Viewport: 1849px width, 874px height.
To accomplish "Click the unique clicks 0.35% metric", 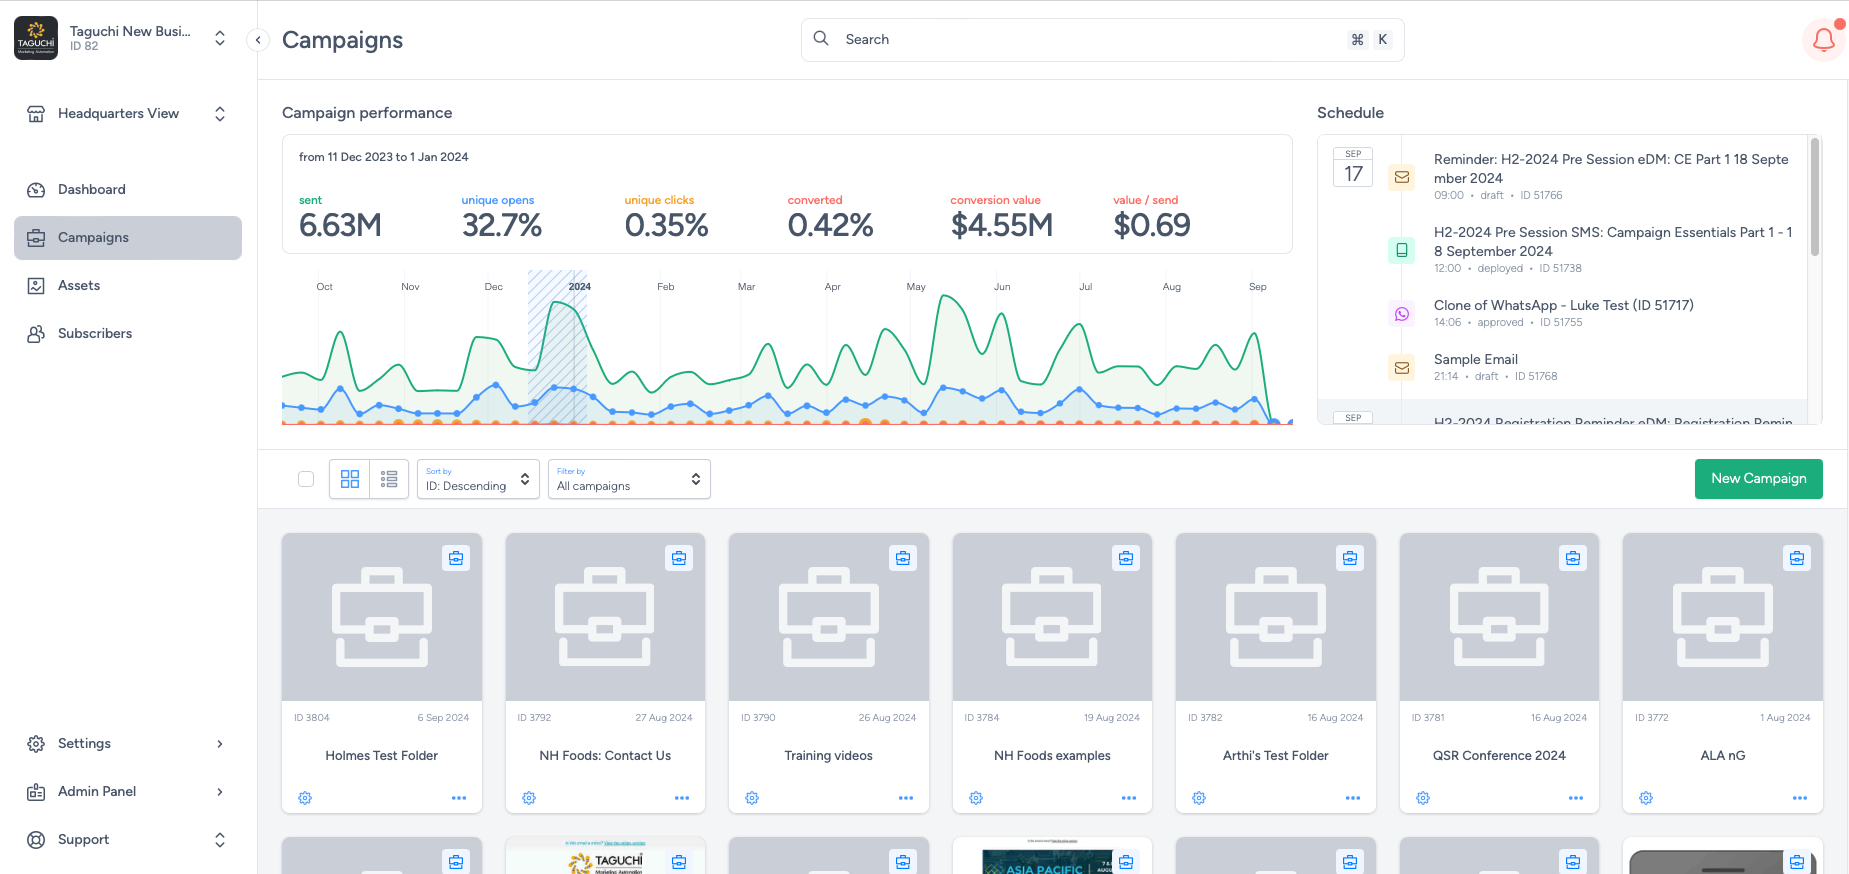I will click(x=666, y=218).
